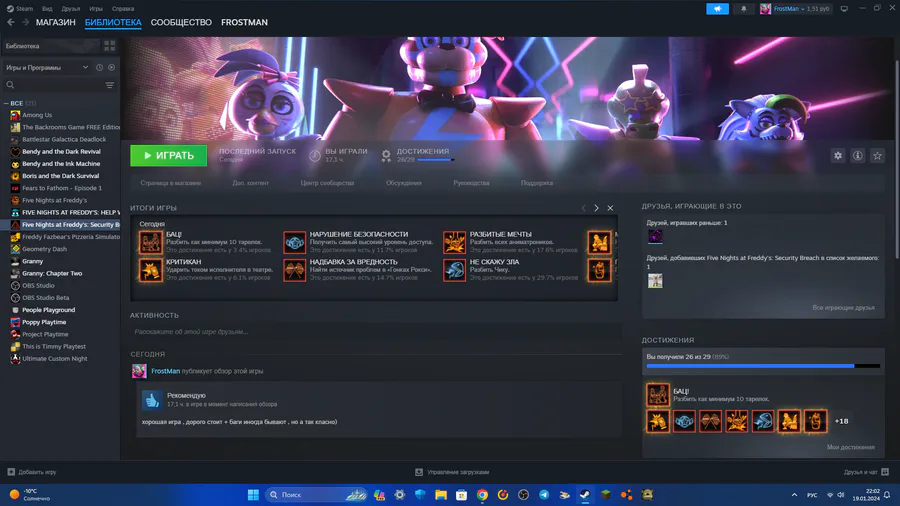Image resolution: width=900 pixels, height=506 pixels.
Task: Open the game info icon
Action: tap(858, 155)
